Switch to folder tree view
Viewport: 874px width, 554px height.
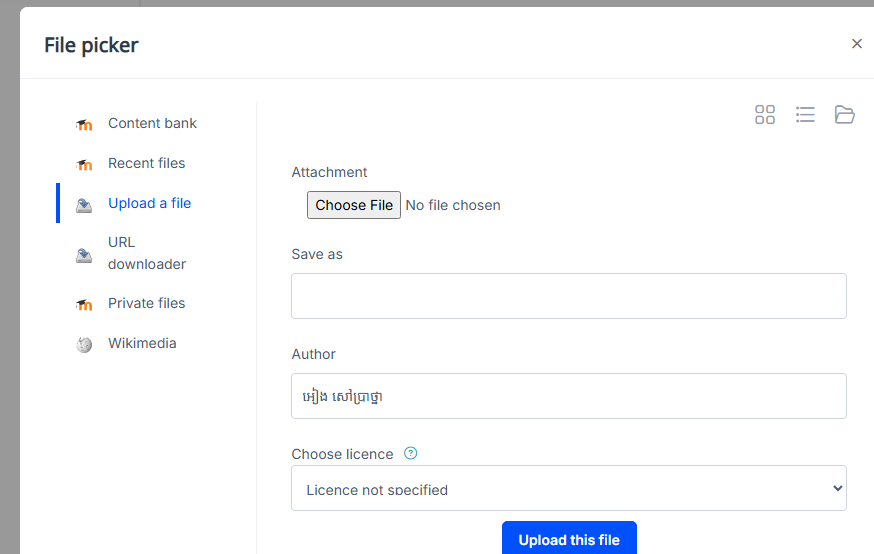coord(845,115)
